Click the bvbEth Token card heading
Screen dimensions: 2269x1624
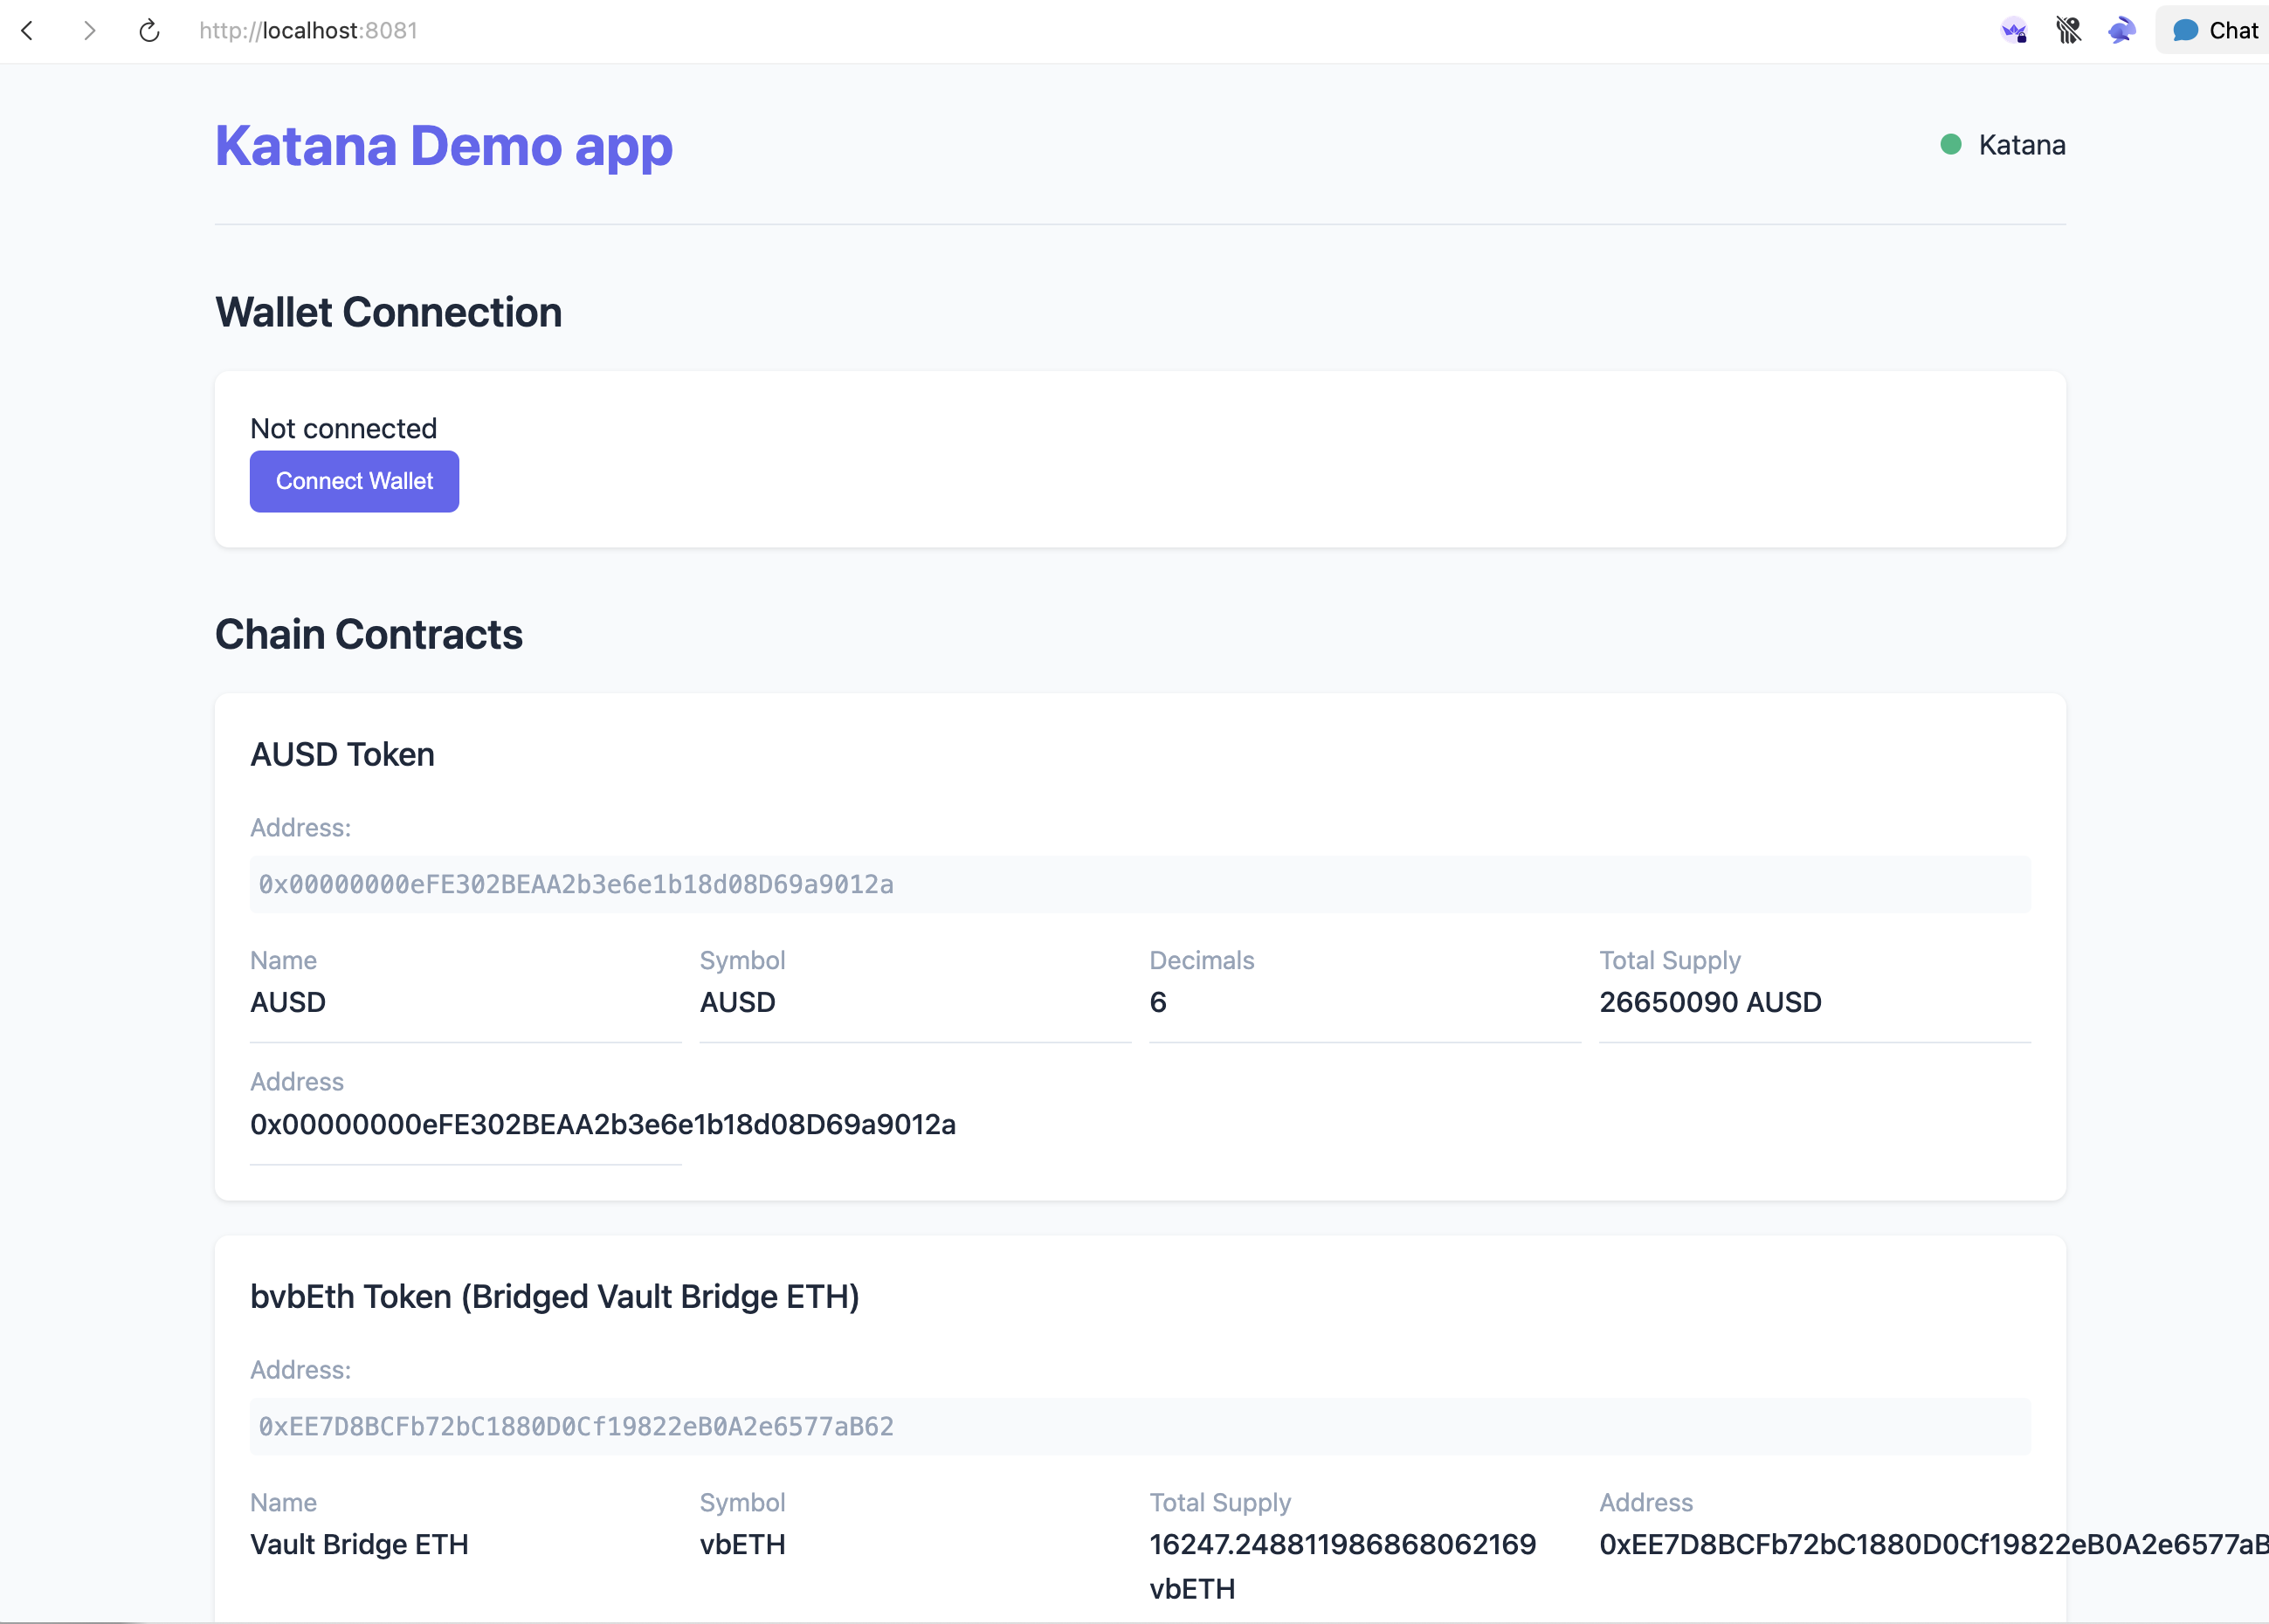(x=554, y=1296)
